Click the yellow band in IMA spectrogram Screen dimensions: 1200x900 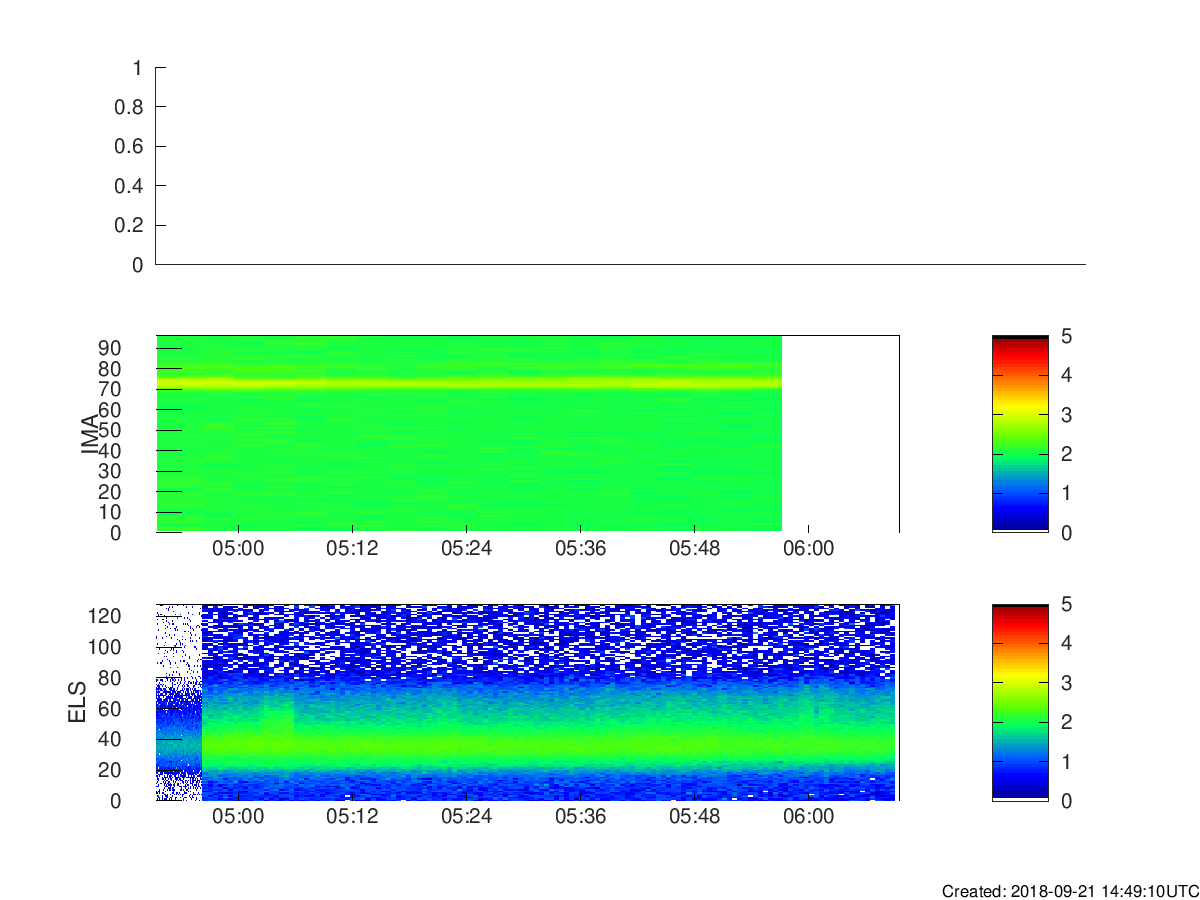tap(469, 383)
